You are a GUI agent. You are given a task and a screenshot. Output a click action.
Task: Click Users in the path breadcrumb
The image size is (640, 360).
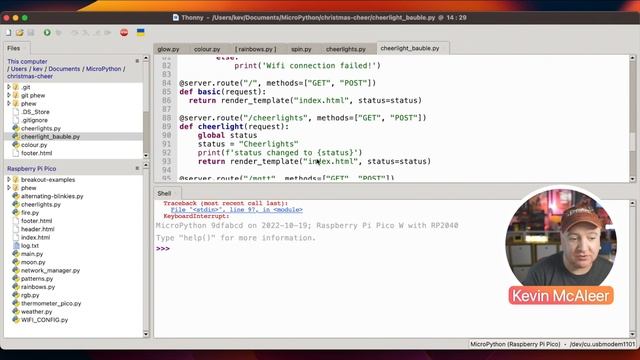19,69
